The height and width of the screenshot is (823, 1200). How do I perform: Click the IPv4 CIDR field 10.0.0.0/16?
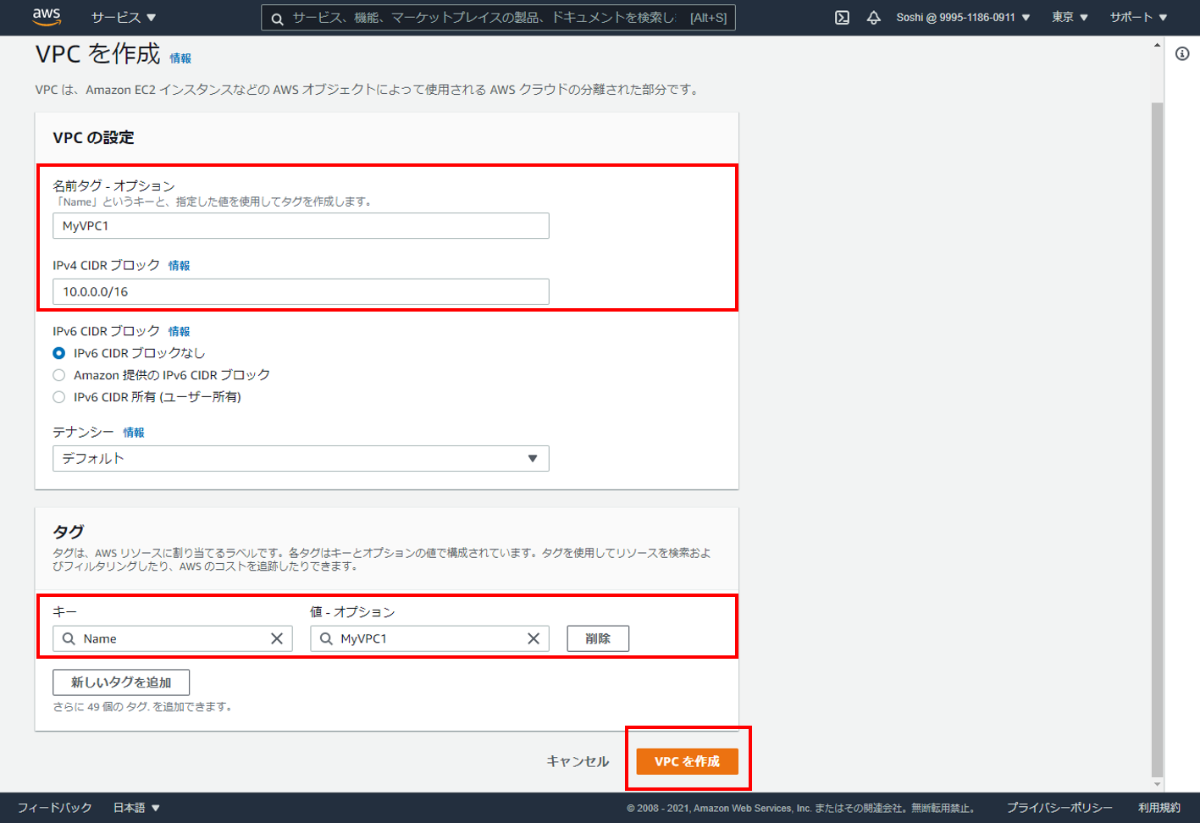[x=301, y=291]
